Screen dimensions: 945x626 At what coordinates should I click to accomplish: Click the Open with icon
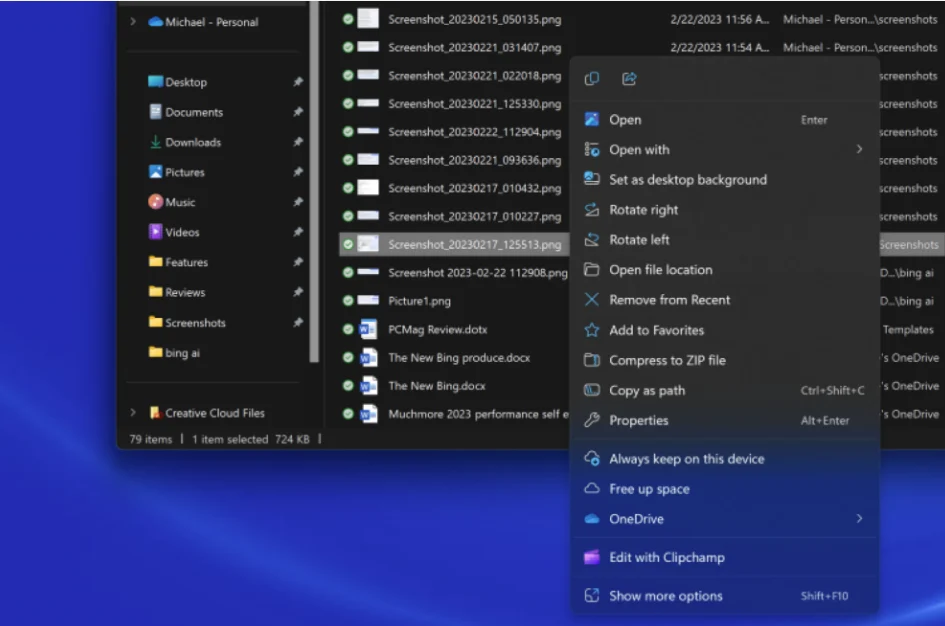coord(592,149)
